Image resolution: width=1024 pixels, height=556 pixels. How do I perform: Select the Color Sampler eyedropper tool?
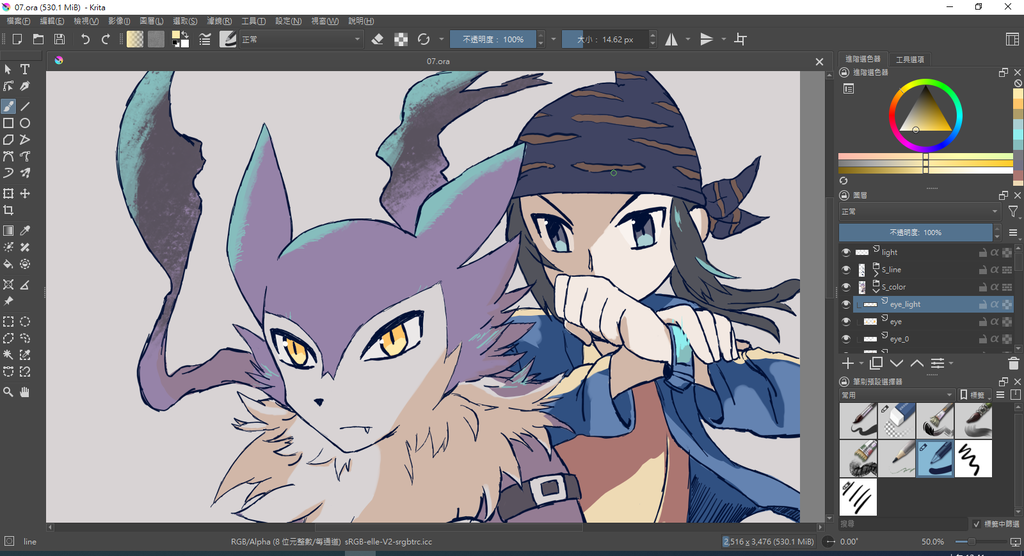[x=25, y=231]
